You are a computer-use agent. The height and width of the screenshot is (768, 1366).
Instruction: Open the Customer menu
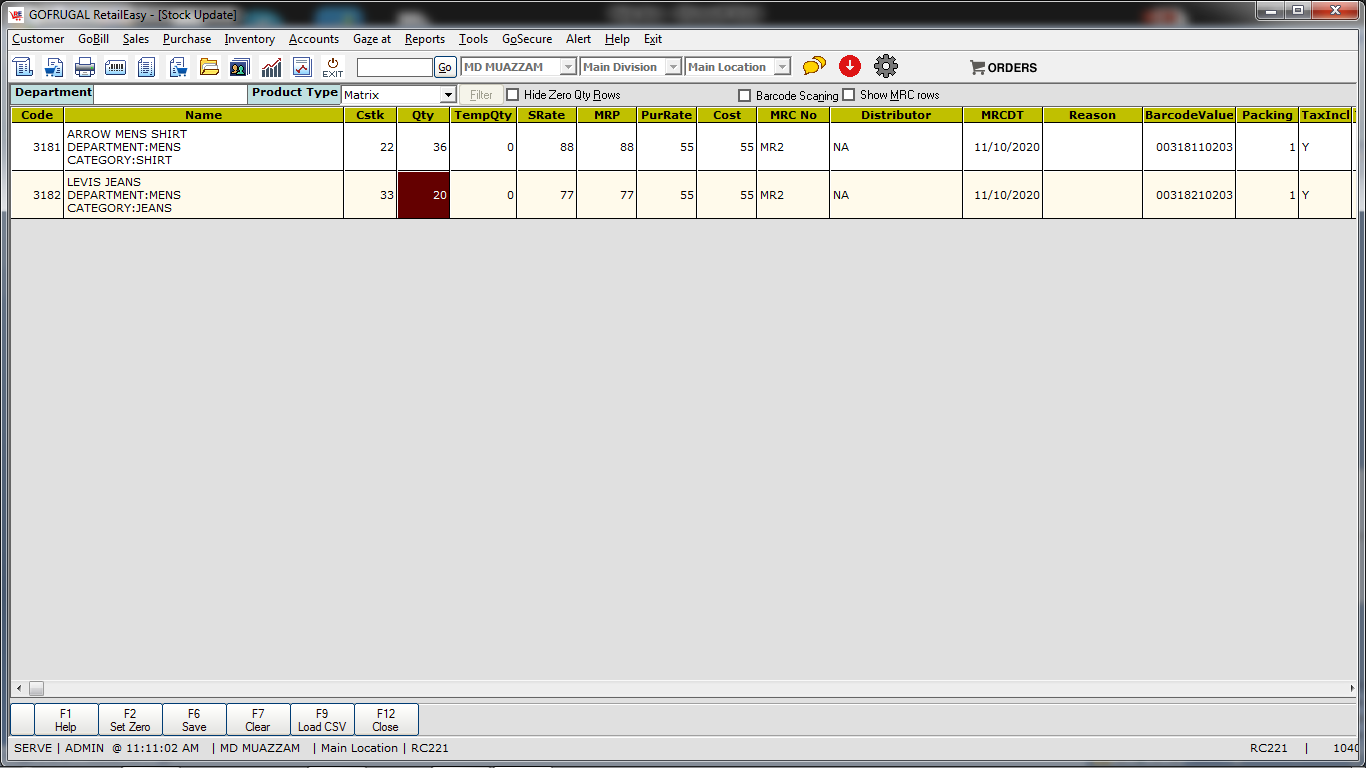pyautogui.click(x=38, y=39)
